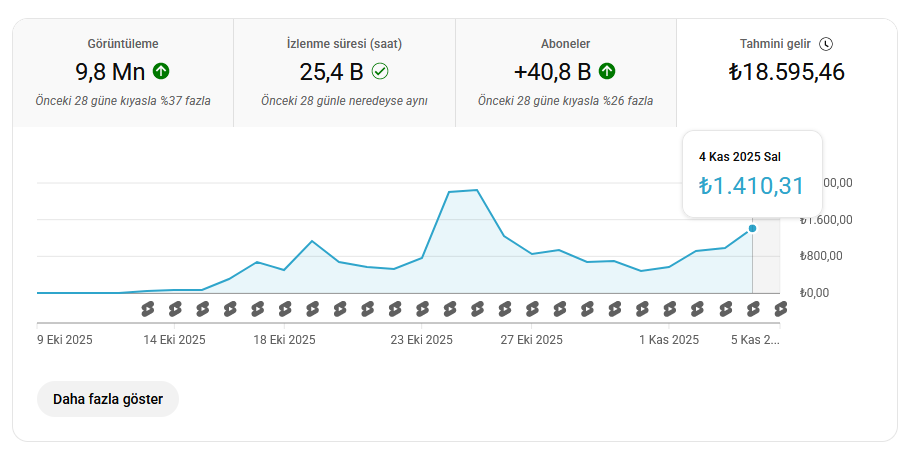Image resolution: width=910 pixels, height=461 pixels.
Task: Open the Shorts marker above 1 Kas 2025
Action: click(x=670, y=309)
